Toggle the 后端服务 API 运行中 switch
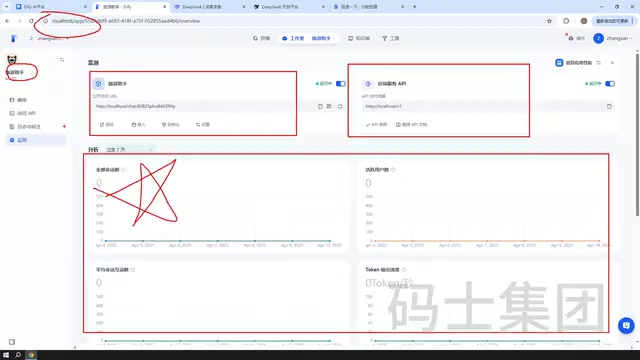The width and height of the screenshot is (640, 360). (610, 84)
